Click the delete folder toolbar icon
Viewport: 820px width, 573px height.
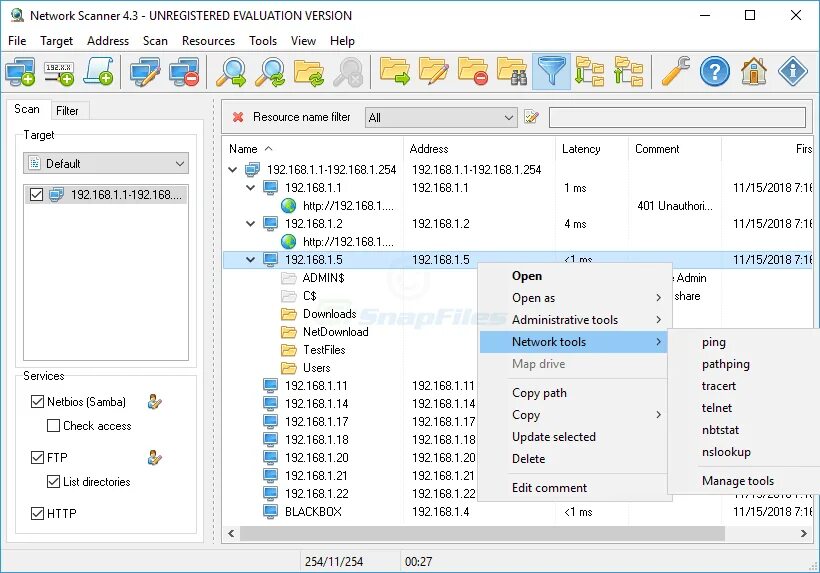[473, 72]
